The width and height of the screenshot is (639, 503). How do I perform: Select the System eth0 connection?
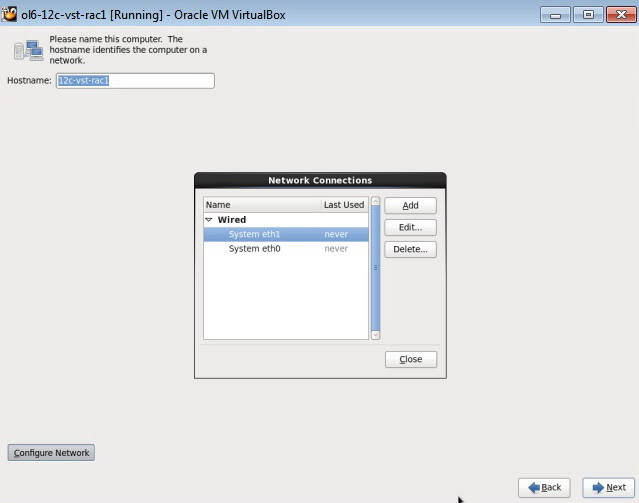[x=286, y=249]
